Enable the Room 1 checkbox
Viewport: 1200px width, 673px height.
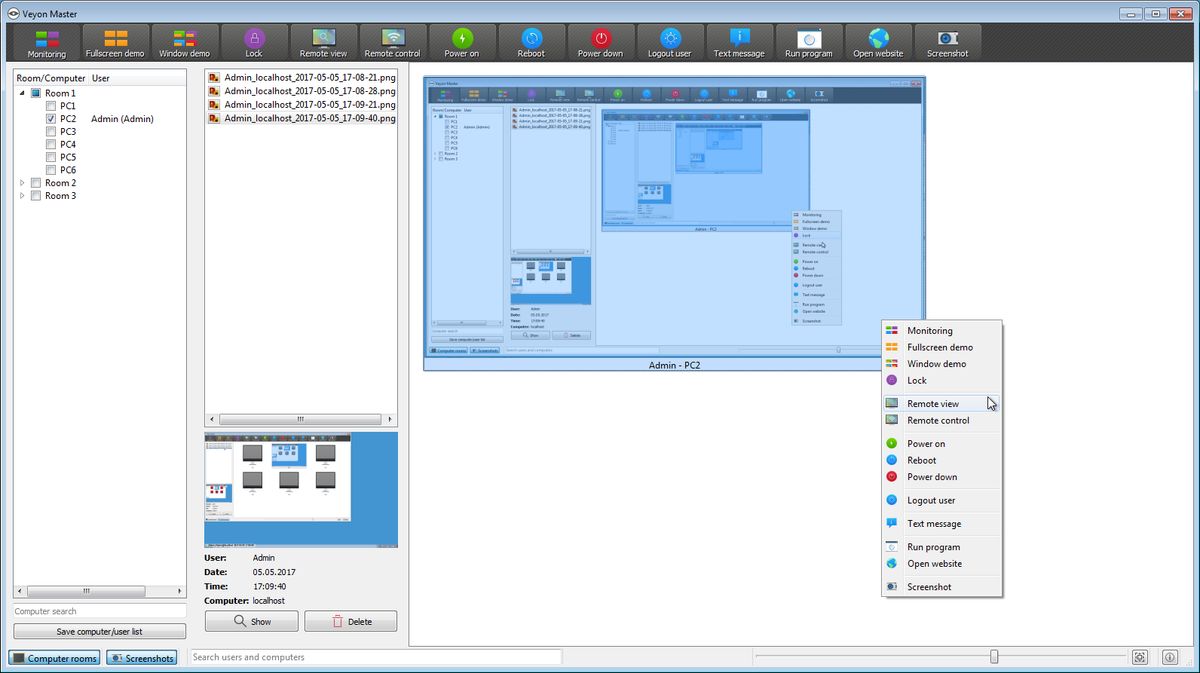[36, 92]
